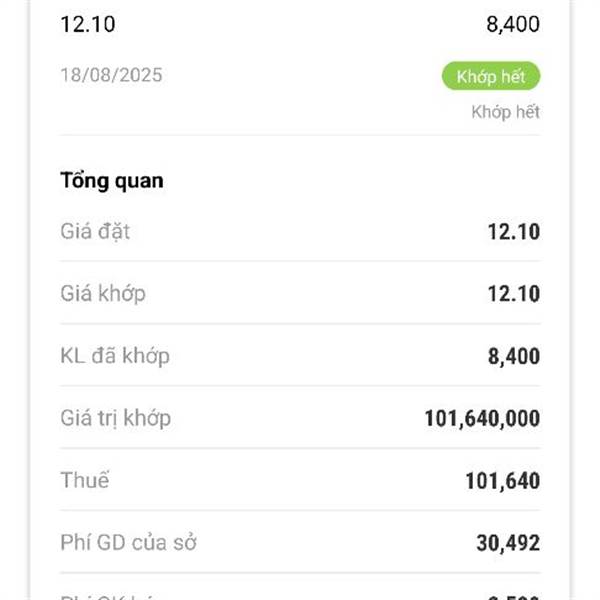Image resolution: width=600 pixels, height=600 pixels.
Task: Click the KL đã khớp label
Action: tap(115, 355)
